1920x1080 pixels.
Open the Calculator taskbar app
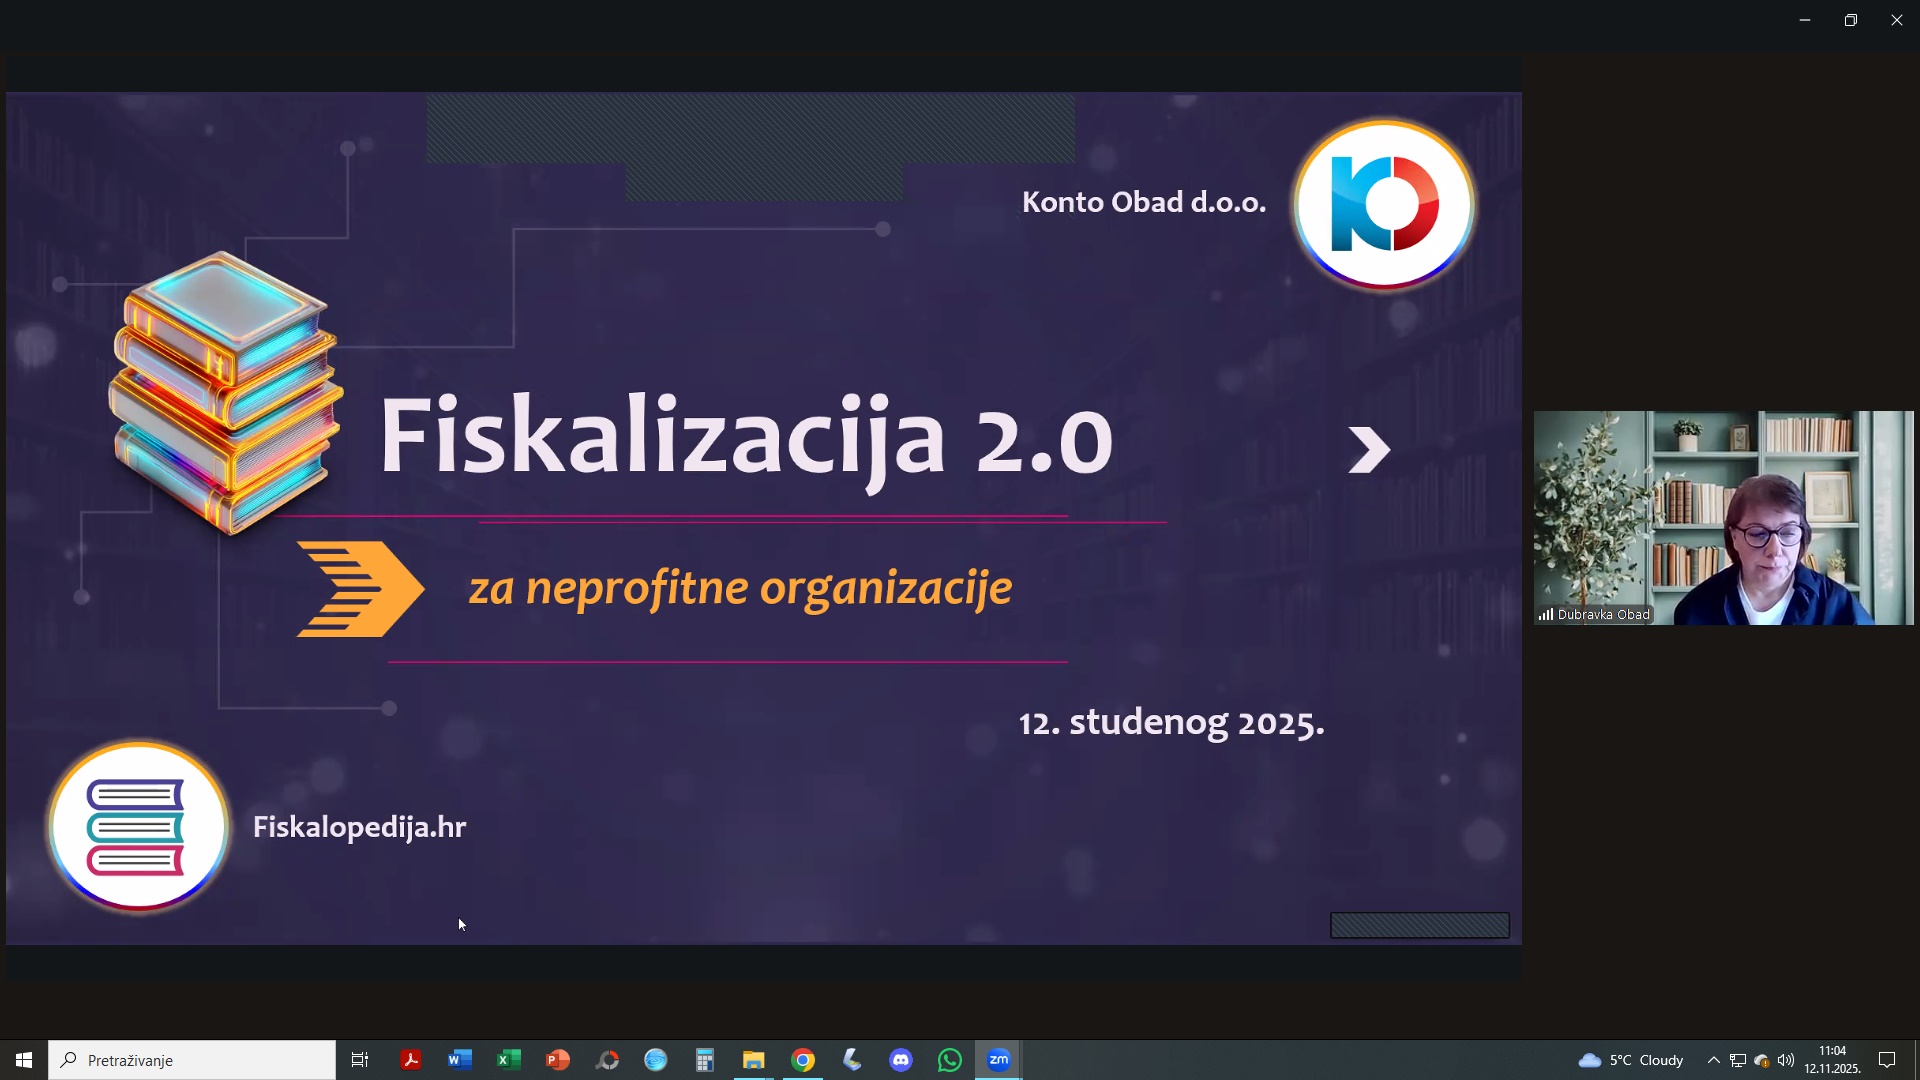click(x=705, y=1060)
